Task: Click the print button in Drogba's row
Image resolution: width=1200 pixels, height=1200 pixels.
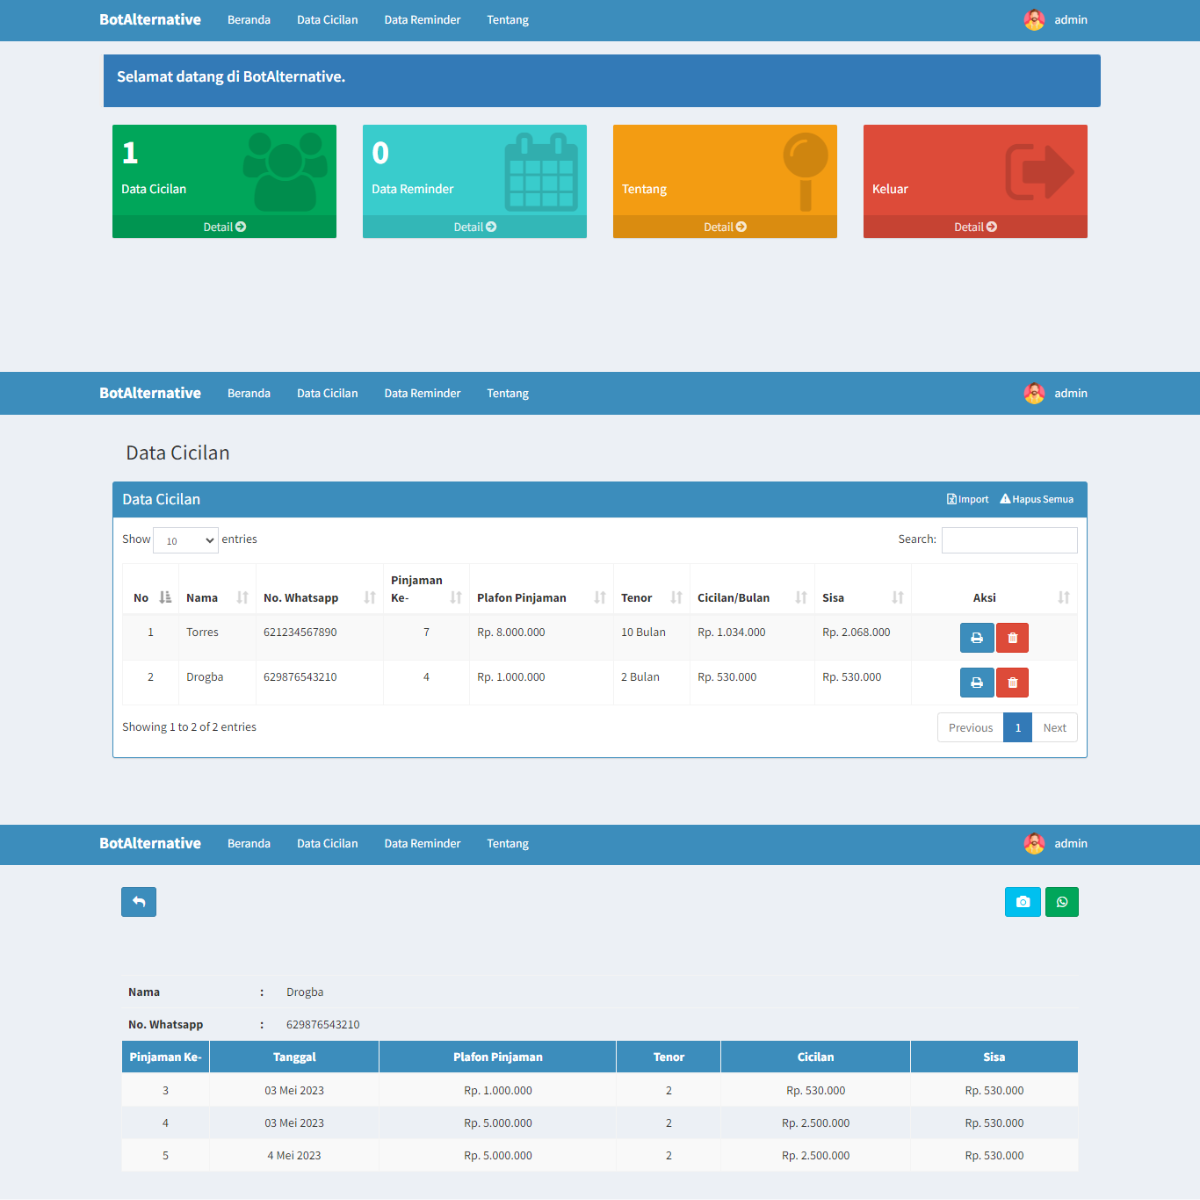Action: (977, 683)
